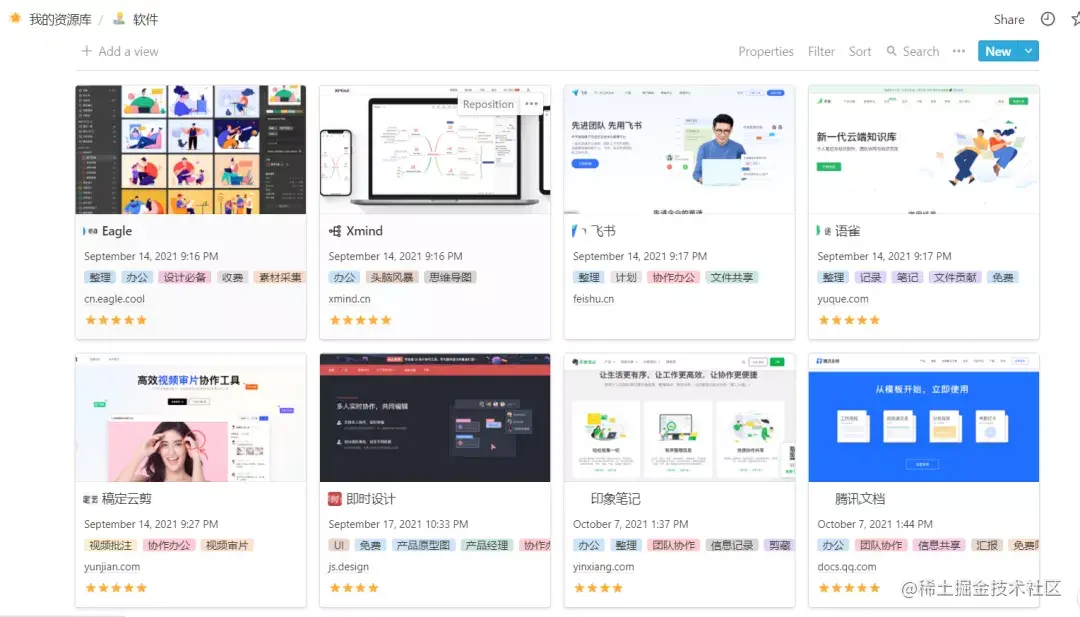Click the search magnifier icon

[891, 51]
